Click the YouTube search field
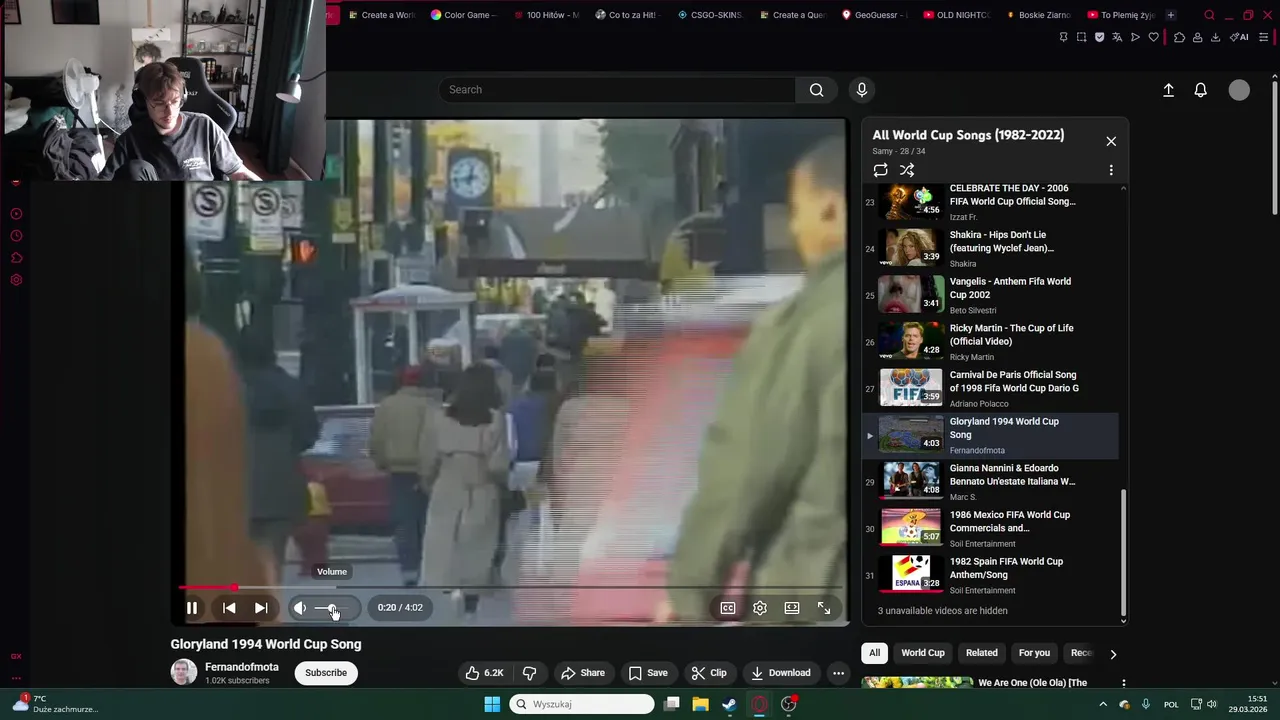 (x=617, y=90)
